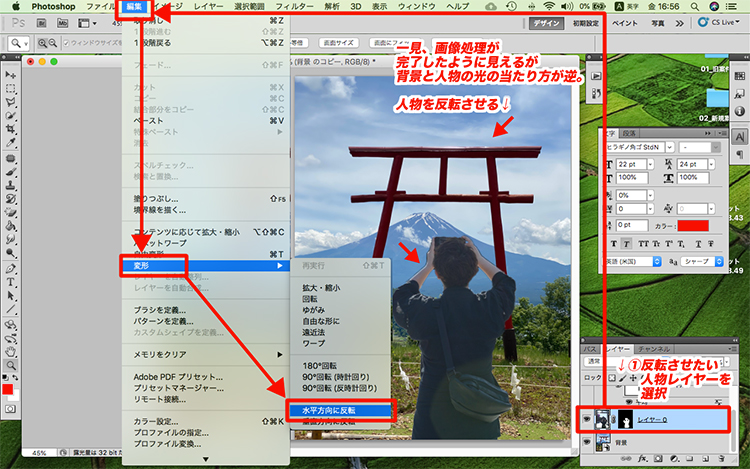Open the screen arrangement dropdown in application bar

tap(87, 23)
